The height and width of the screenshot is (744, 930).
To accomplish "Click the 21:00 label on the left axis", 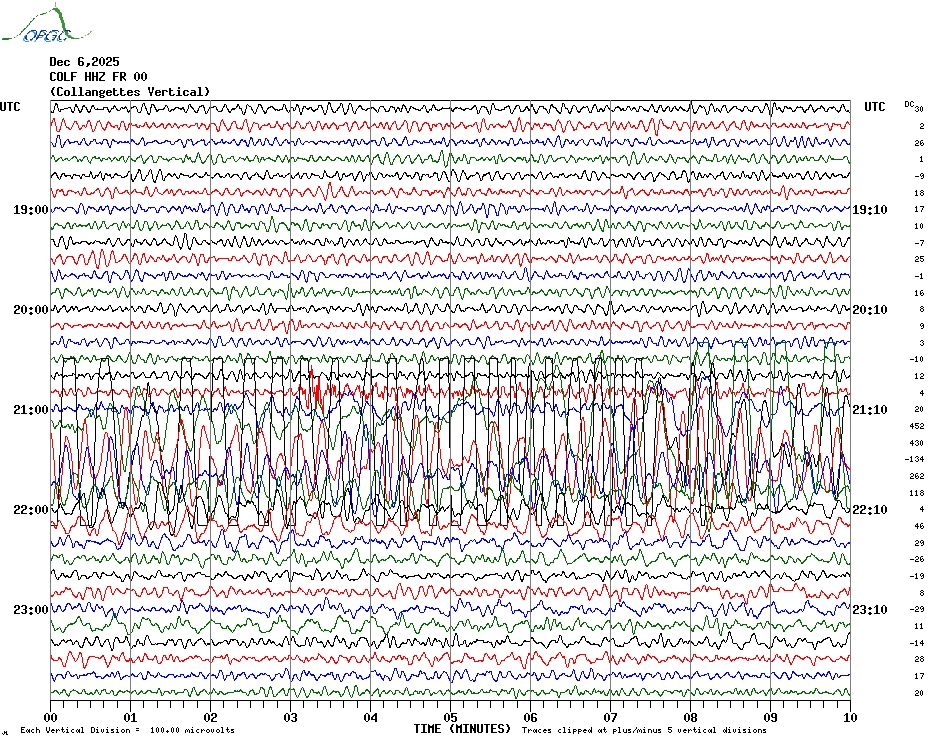I will tap(30, 410).
